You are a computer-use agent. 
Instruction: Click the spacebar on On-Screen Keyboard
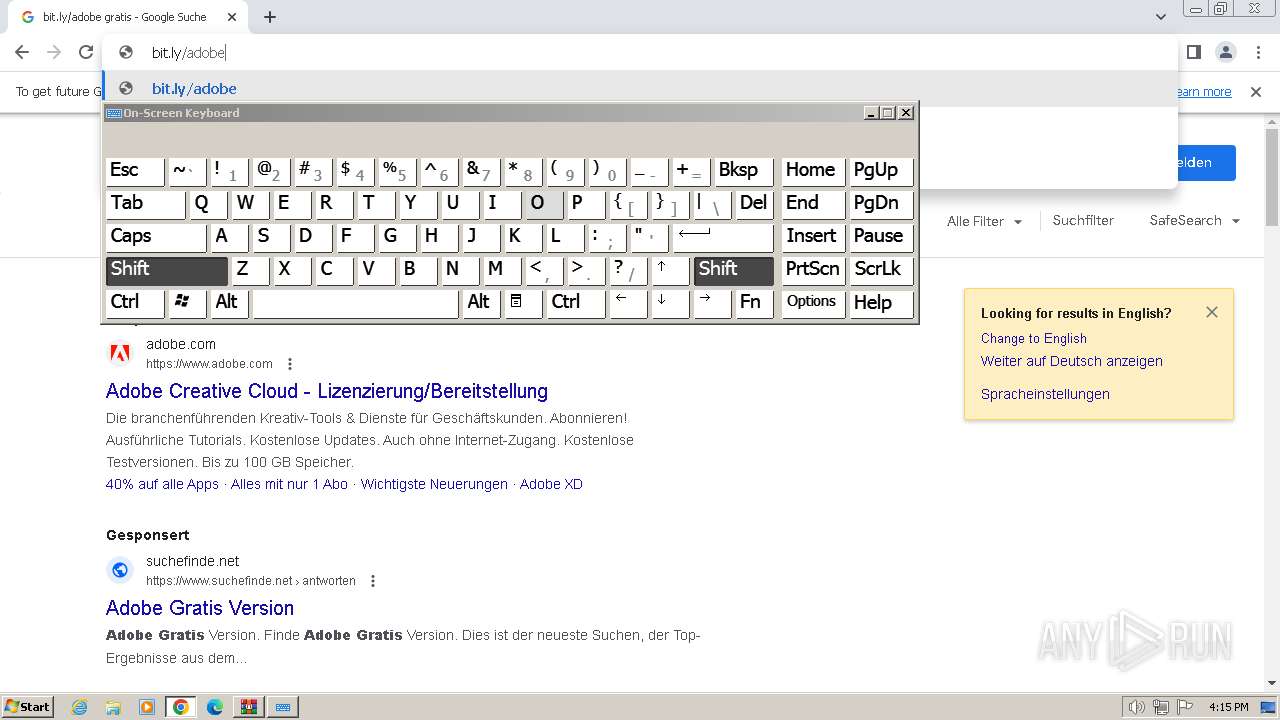pos(355,303)
